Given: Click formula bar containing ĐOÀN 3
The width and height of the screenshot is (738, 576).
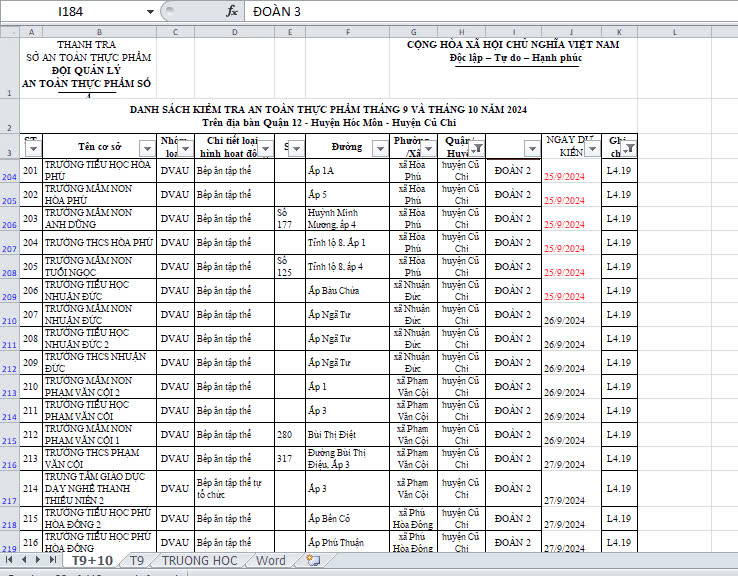Looking at the screenshot, I should click(480, 11).
